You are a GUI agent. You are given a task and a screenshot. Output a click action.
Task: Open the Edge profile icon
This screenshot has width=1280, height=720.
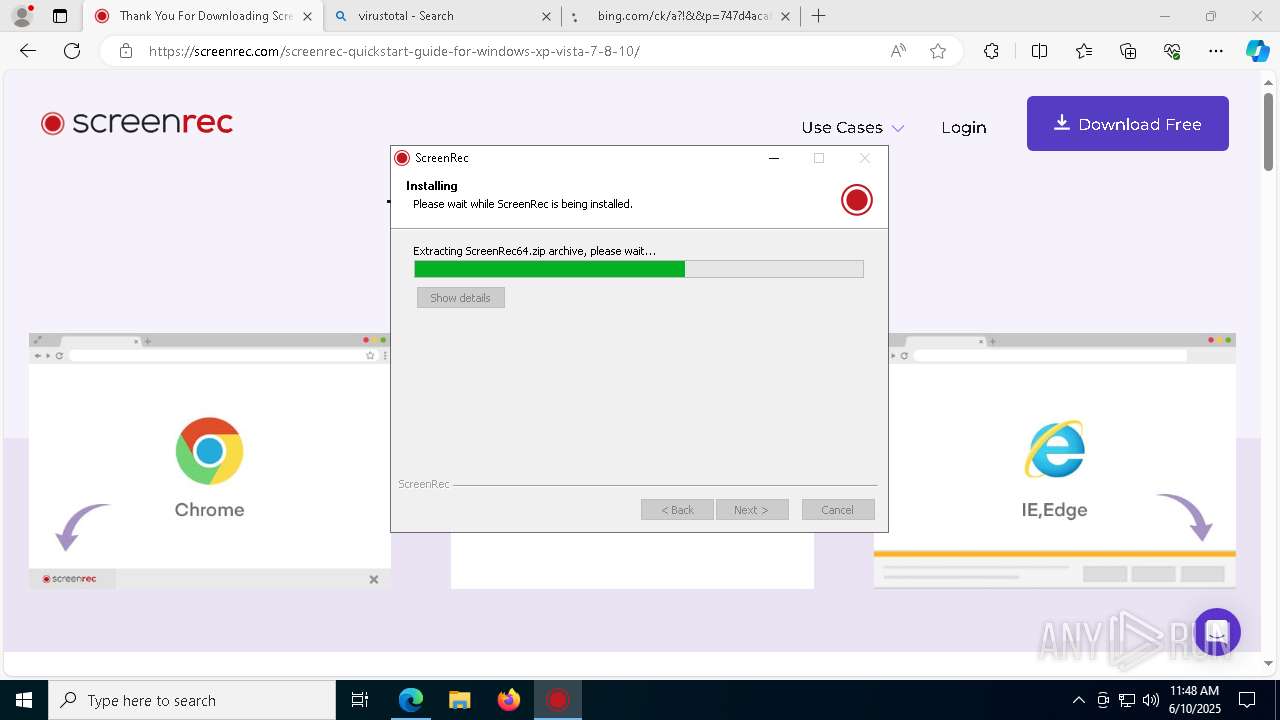pyautogui.click(x=22, y=16)
